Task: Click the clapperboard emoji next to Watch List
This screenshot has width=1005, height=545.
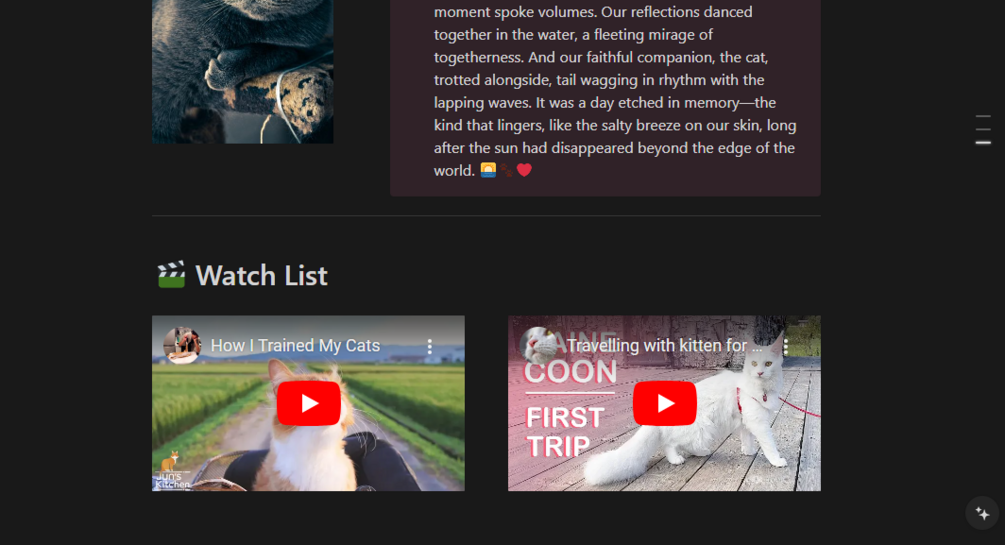Action: click(171, 274)
